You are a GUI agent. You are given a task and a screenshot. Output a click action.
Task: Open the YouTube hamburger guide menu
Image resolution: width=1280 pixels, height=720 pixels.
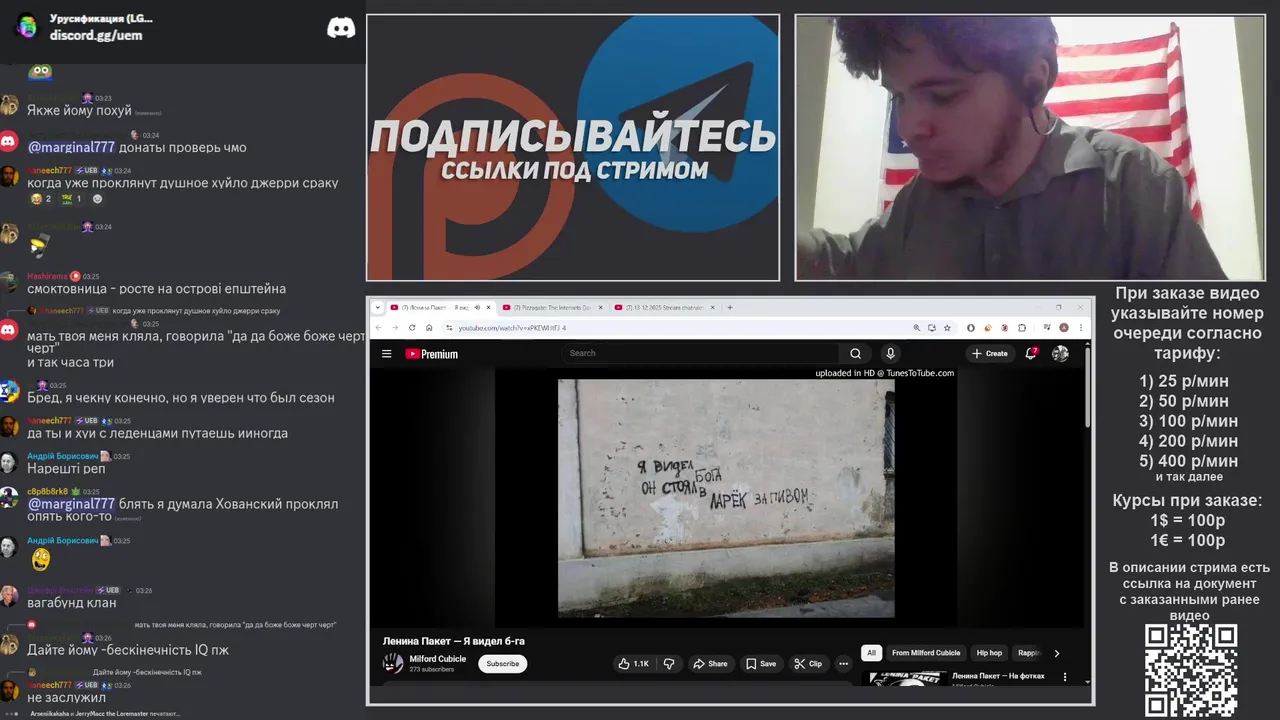click(386, 353)
